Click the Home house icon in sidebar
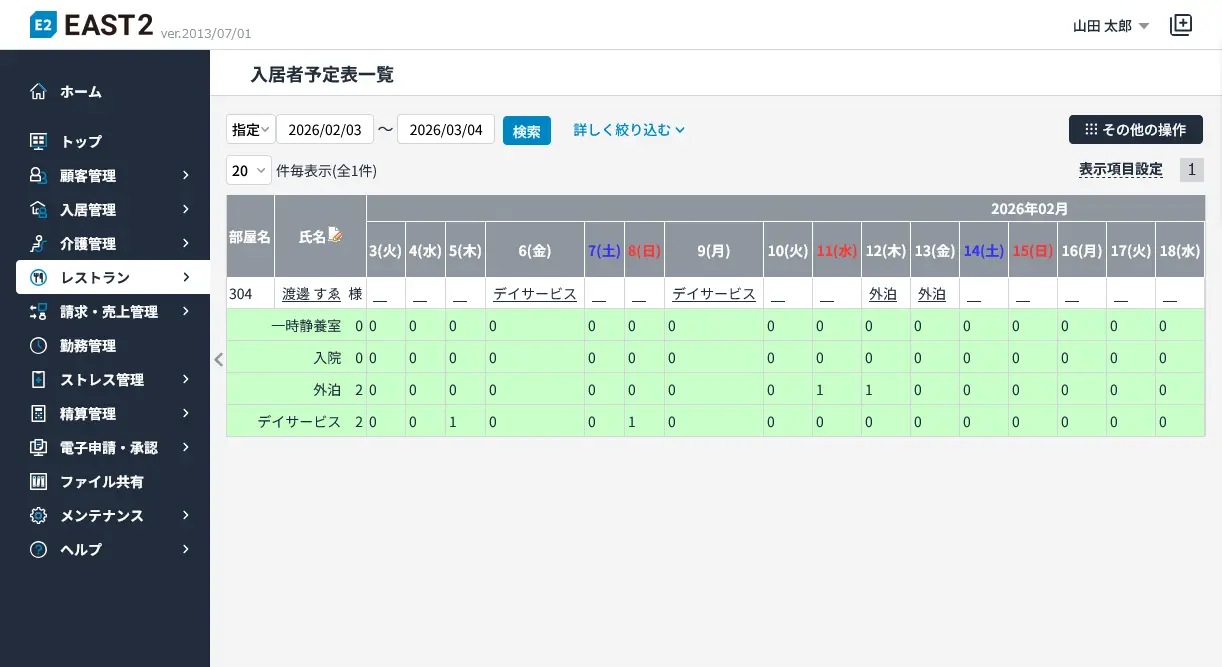 pyautogui.click(x=38, y=92)
